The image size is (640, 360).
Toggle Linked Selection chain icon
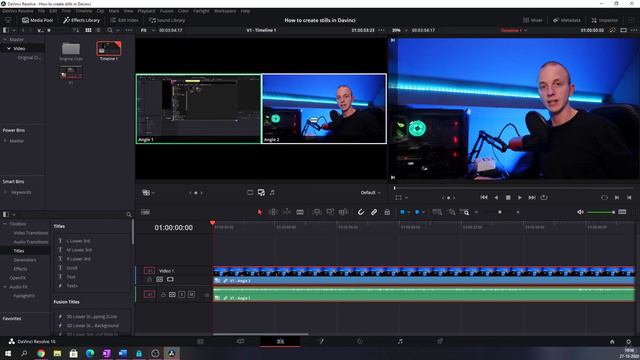[x=374, y=212]
